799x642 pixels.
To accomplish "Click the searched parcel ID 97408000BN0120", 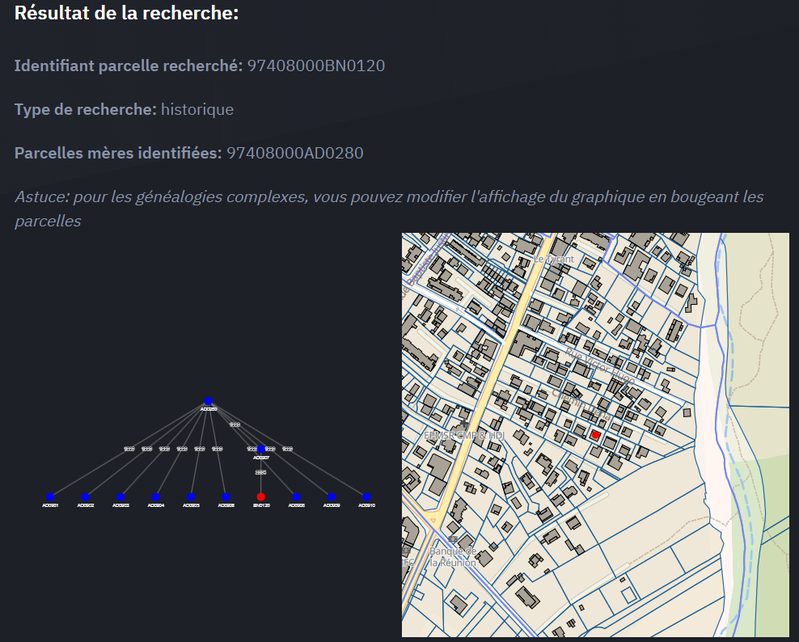I will [x=316, y=66].
